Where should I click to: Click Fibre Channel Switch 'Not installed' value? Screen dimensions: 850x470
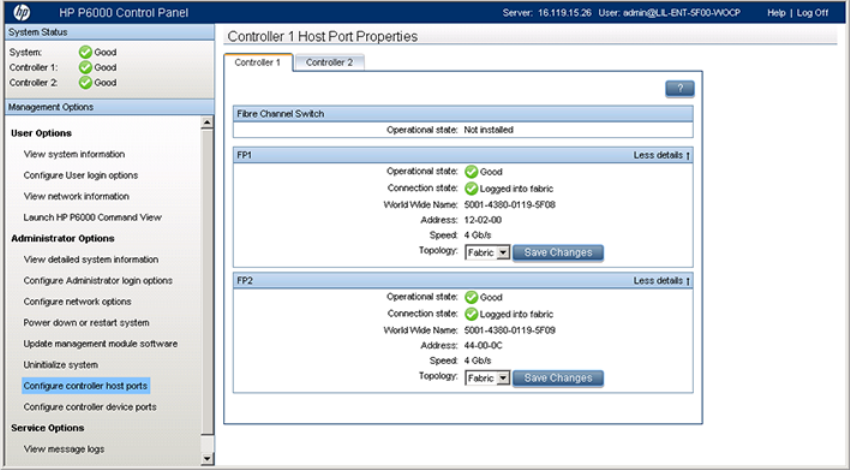pyautogui.click(x=488, y=130)
